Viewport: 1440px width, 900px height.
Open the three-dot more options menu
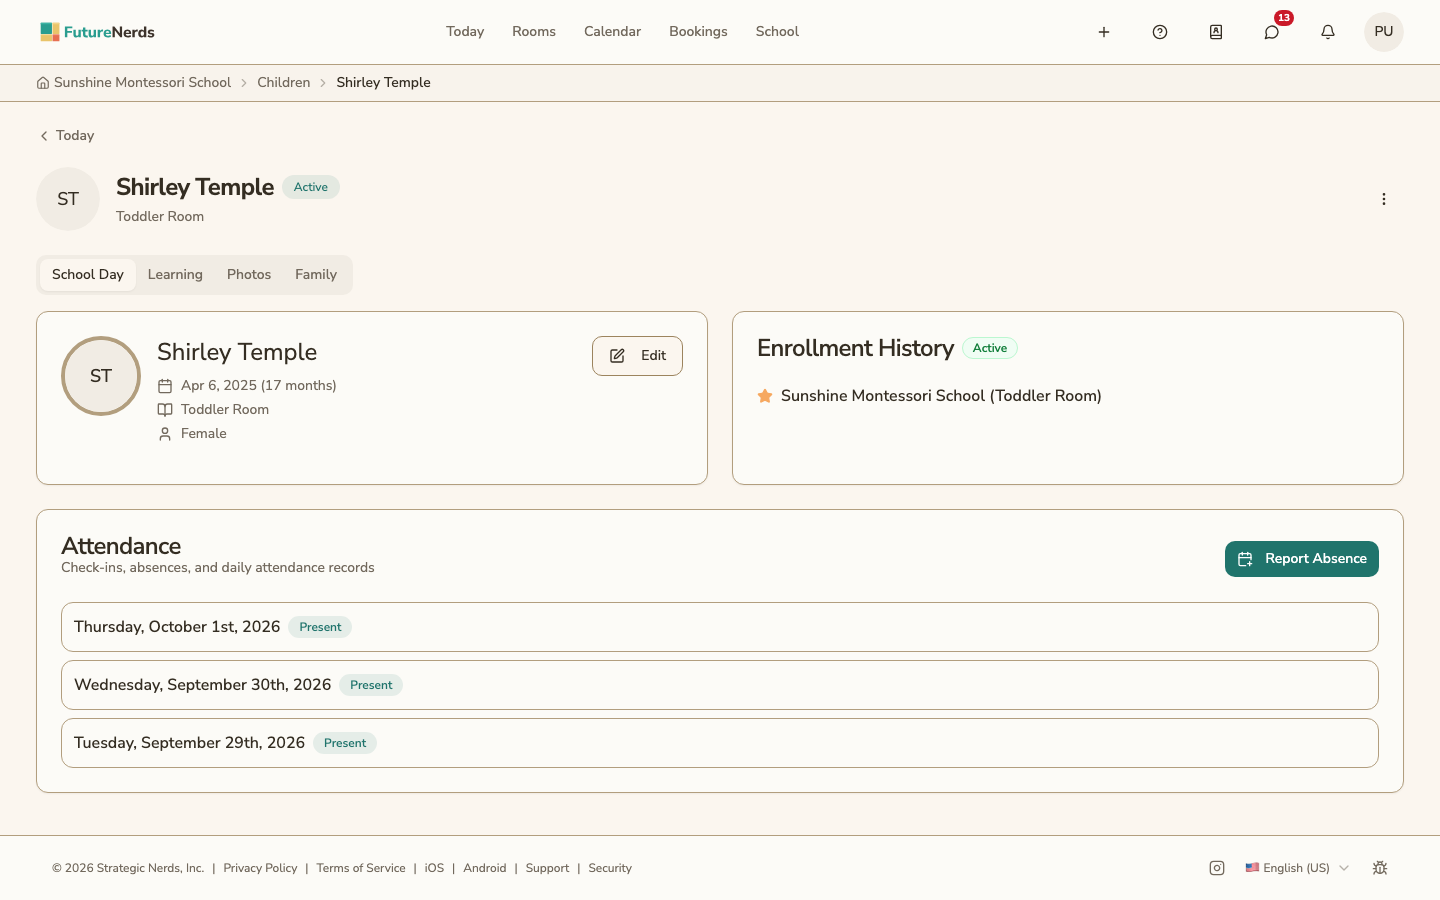(1384, 199)
